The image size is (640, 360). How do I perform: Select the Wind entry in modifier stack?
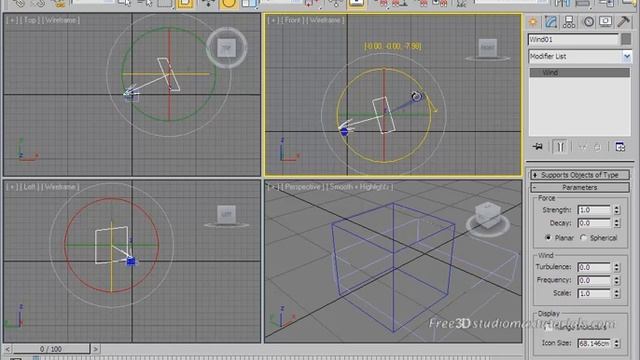[580, 72]
